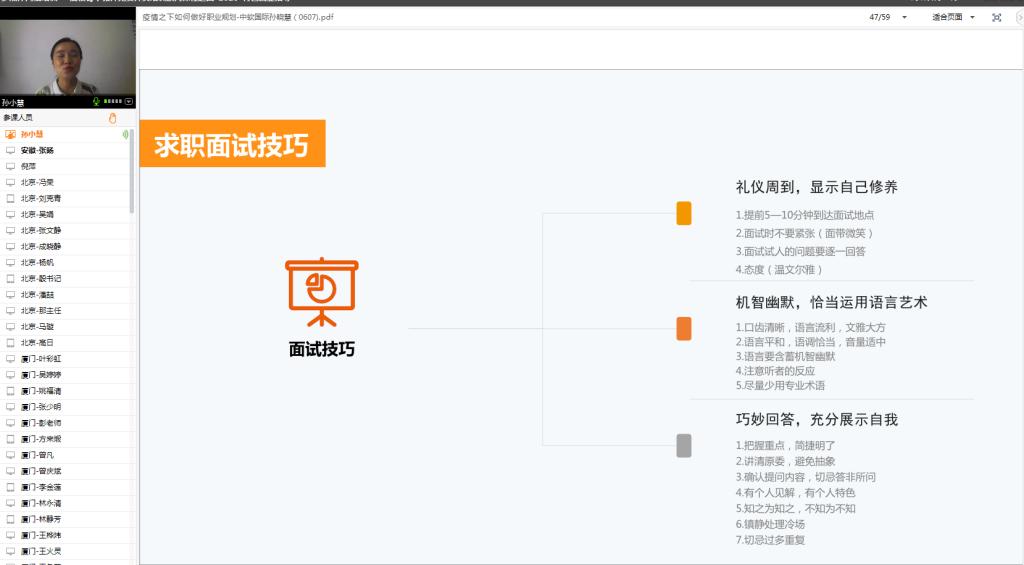Click the orange 求职面试技巧 slide title
This screenshot has width=1024, height=565.
click(x=232, y=145)
